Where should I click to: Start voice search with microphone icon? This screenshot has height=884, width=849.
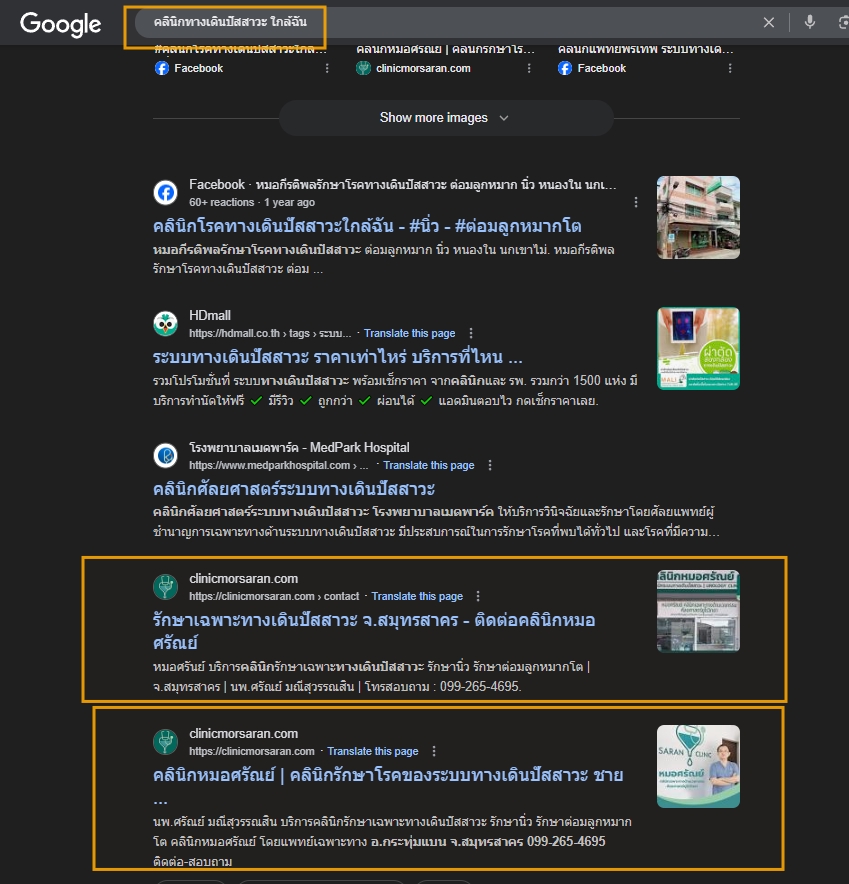click(x=810, y=23)
